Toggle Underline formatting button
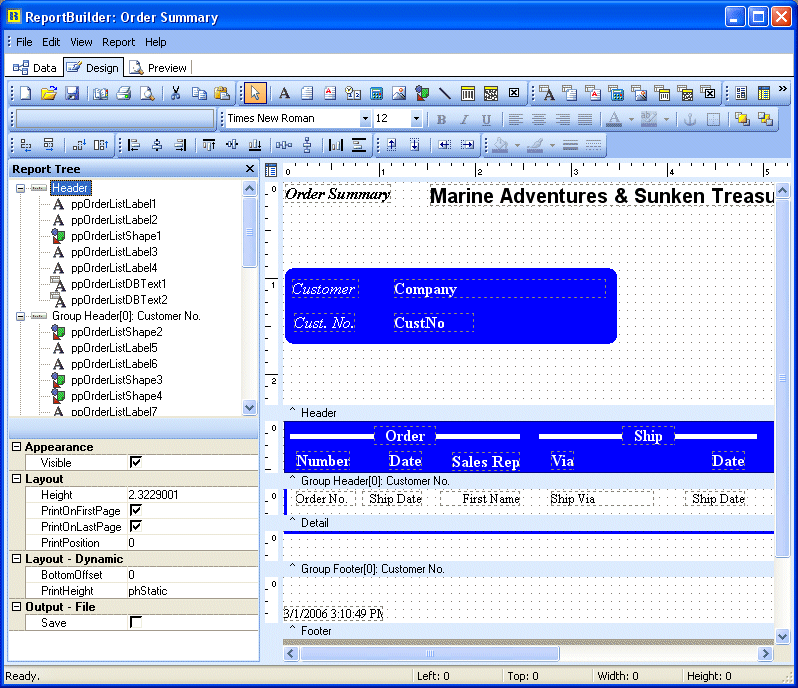The height and width of the screenshot is (688, 798). [487, 120]
